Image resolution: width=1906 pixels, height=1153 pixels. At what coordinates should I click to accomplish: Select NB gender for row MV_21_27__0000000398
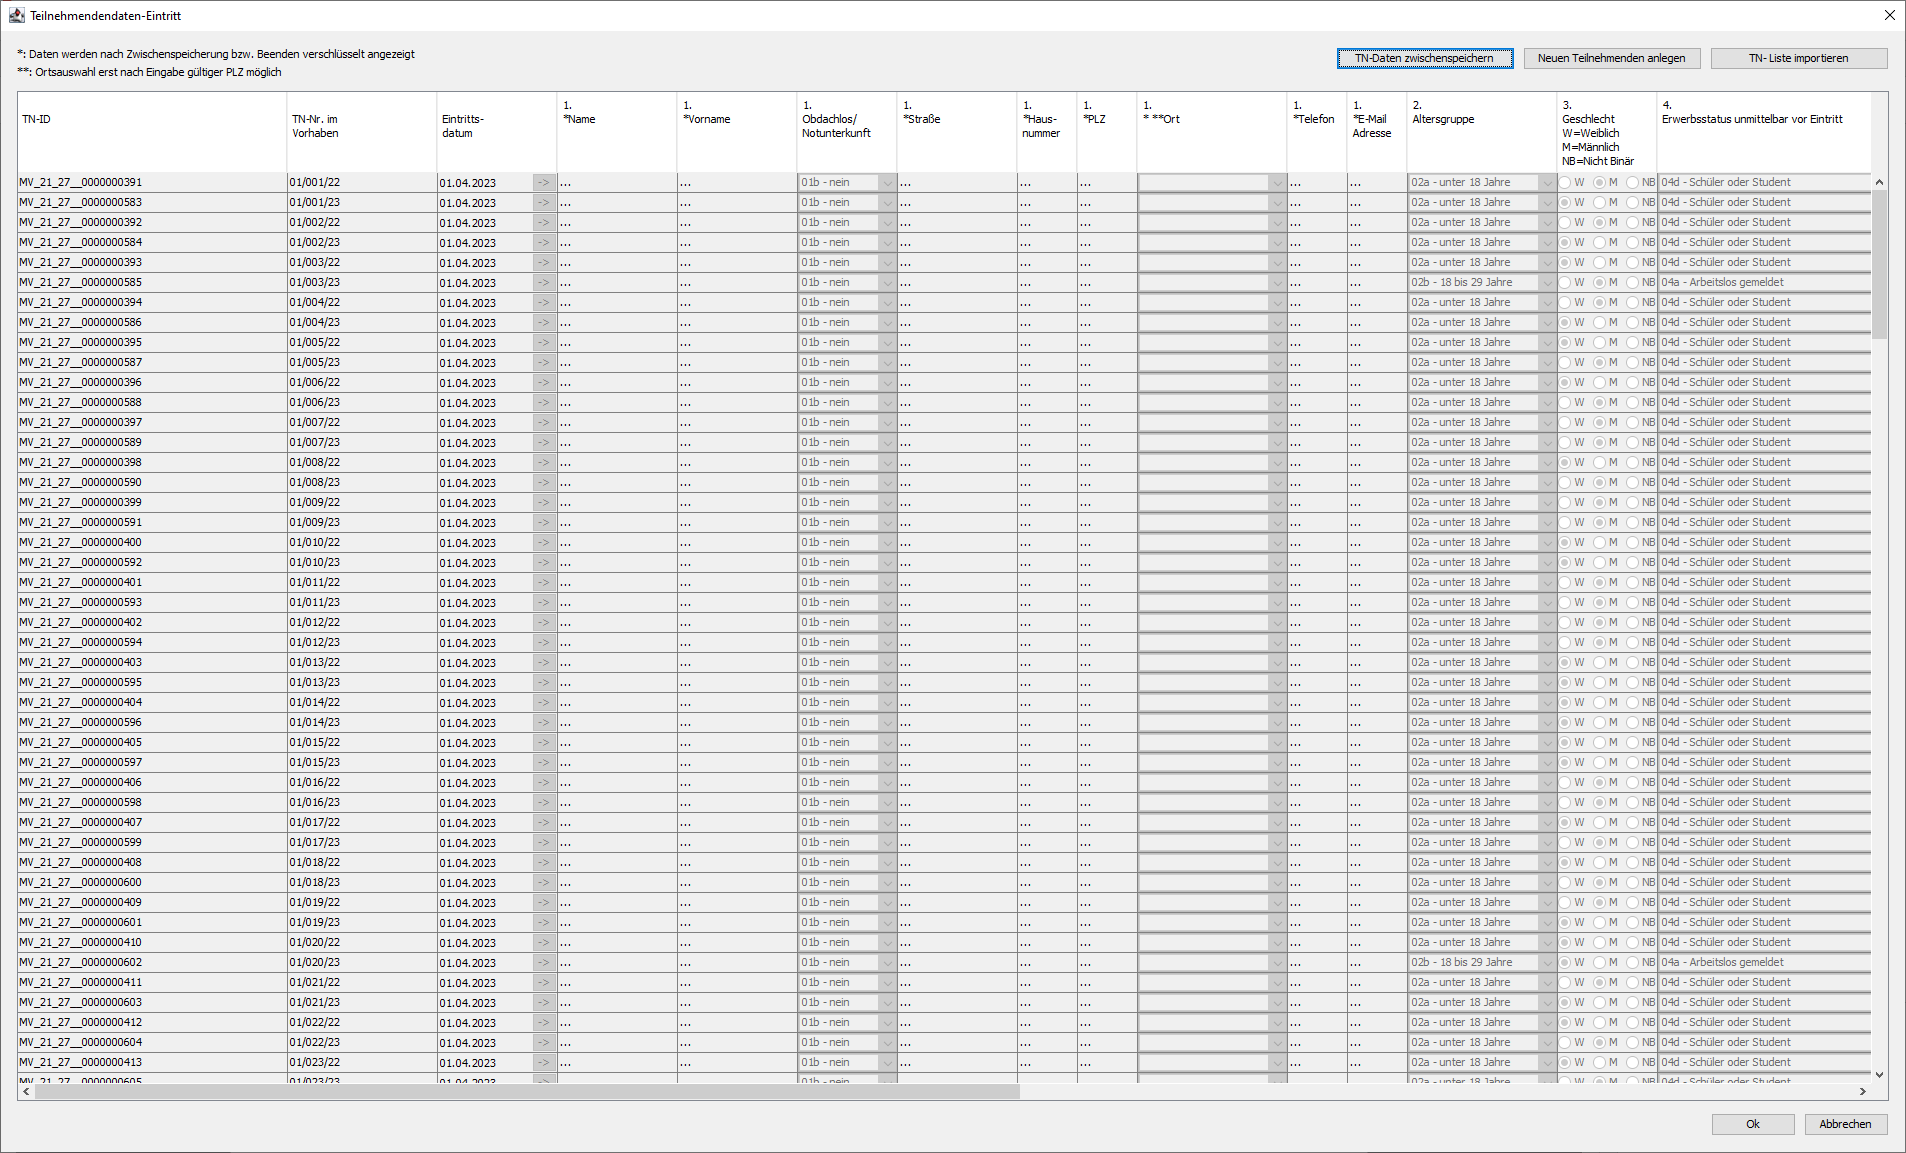[x=1633, y=462]
